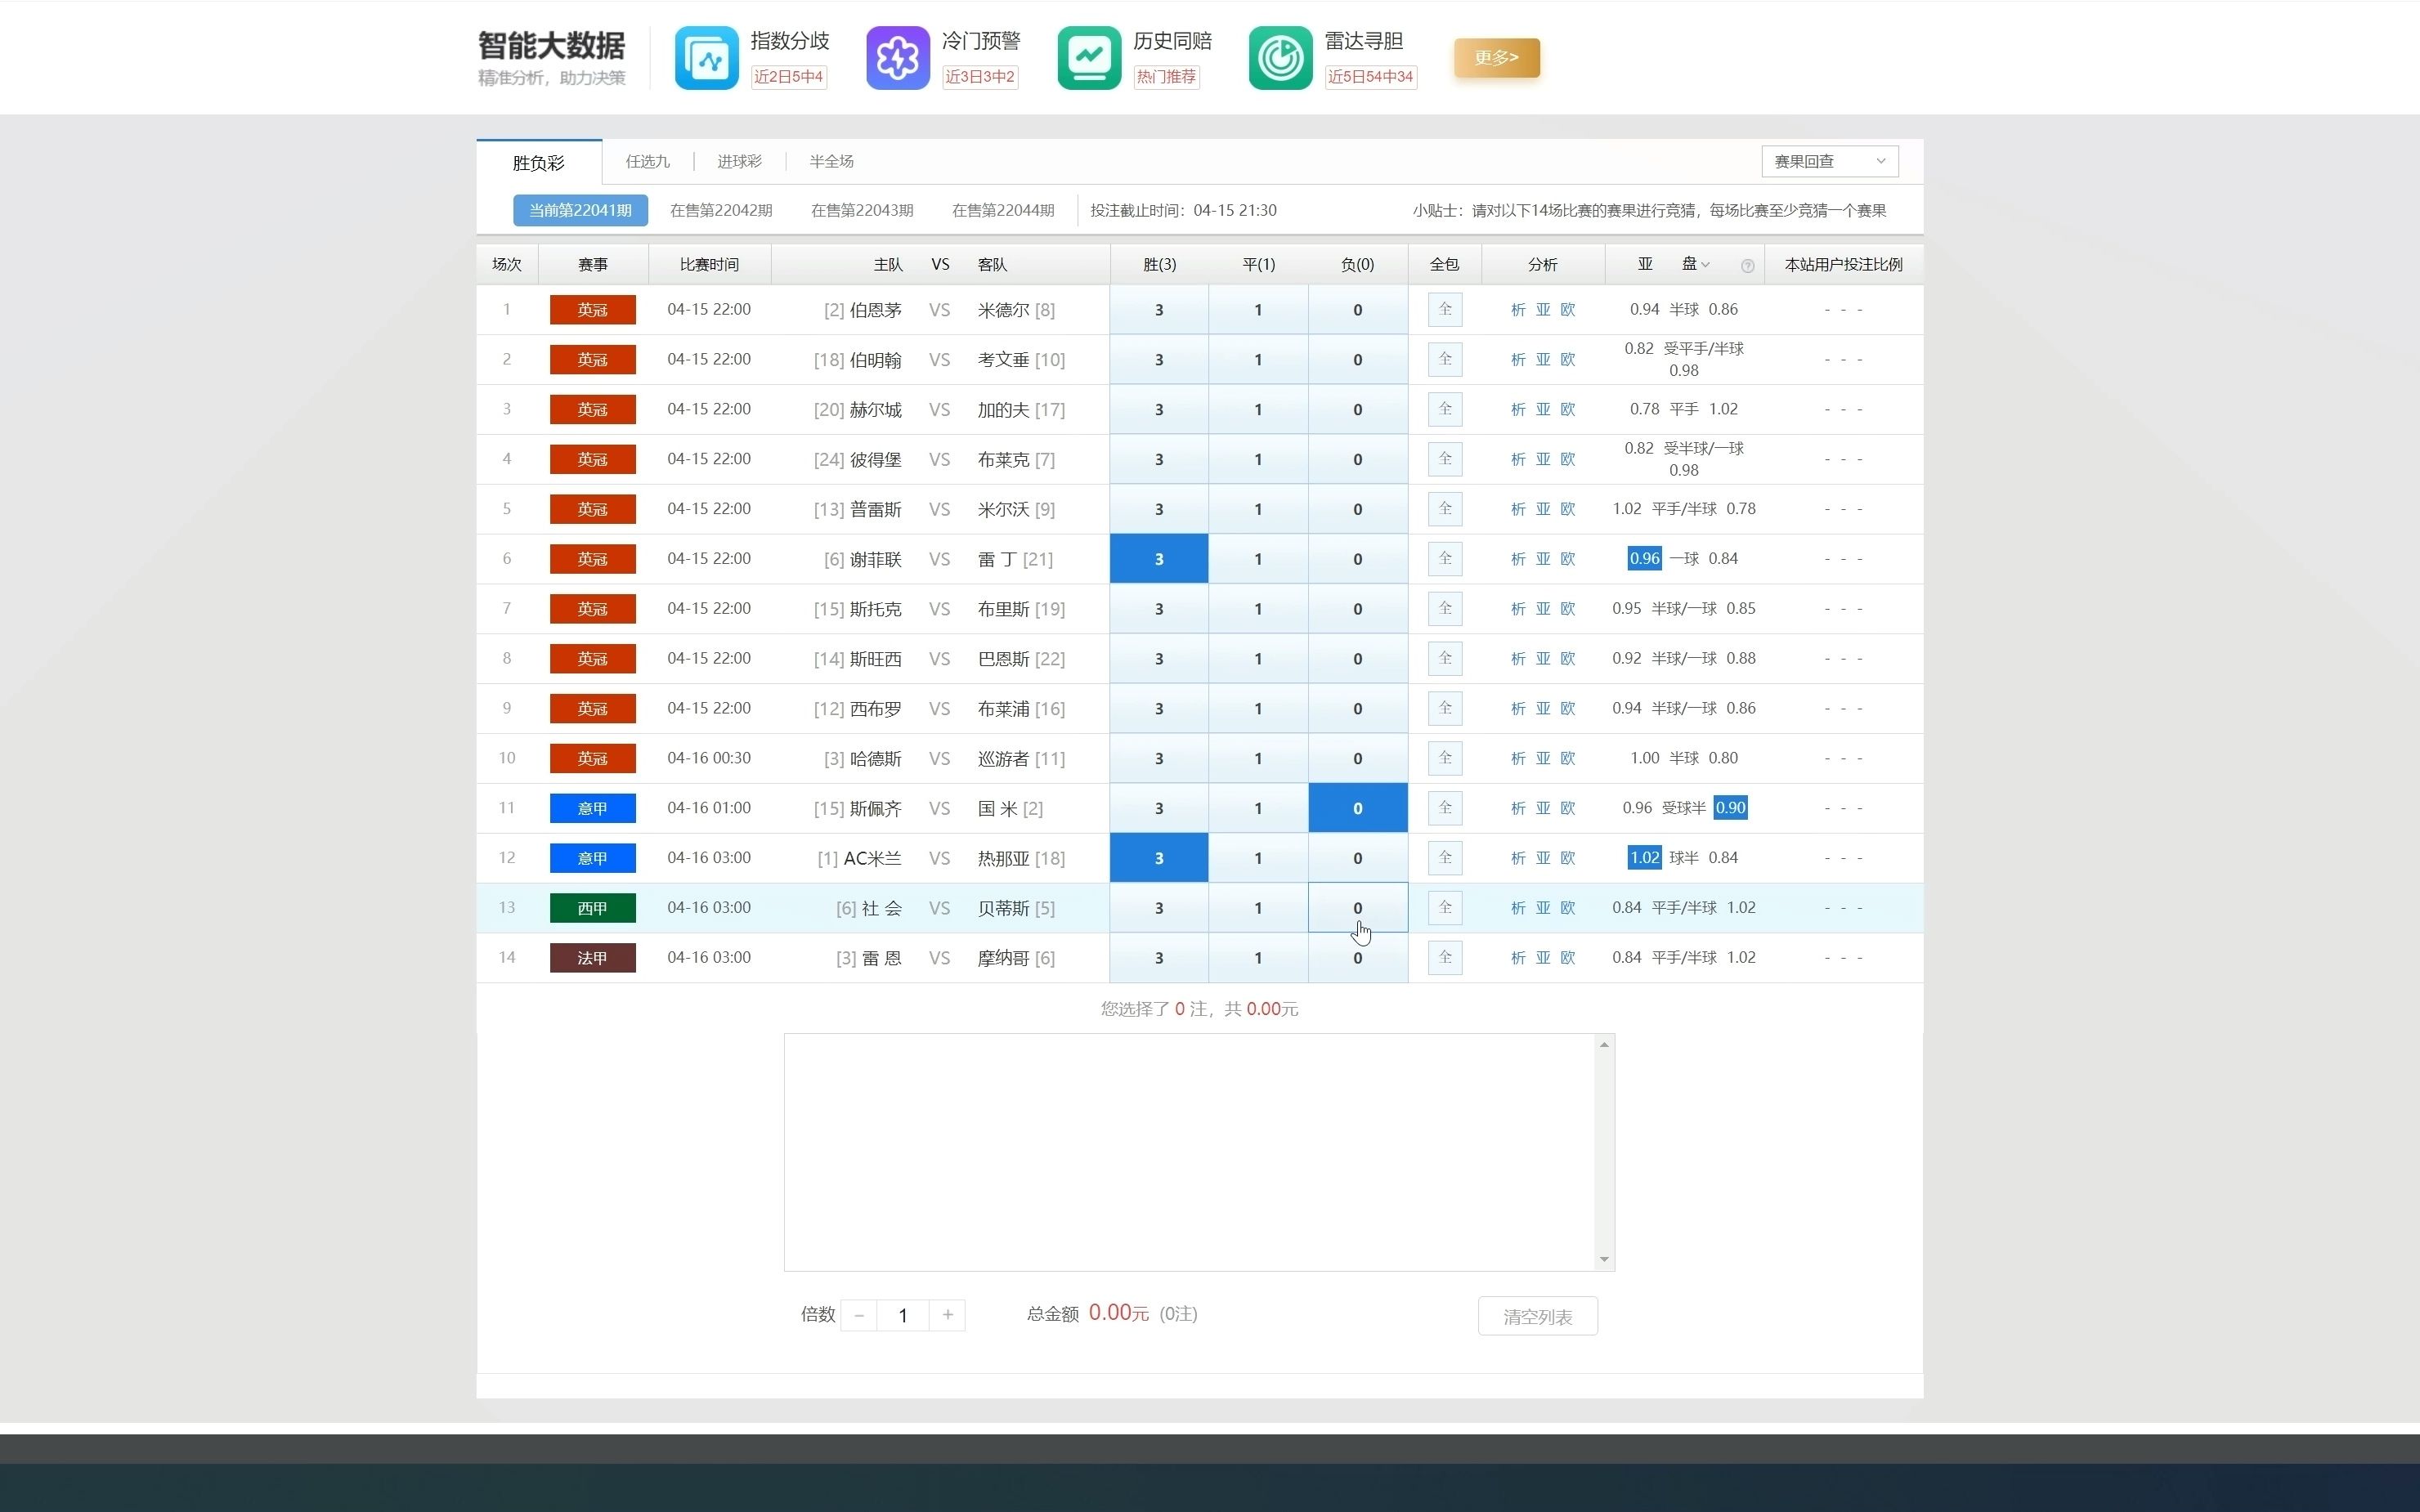Switch to 任选九 tab

point(648,161)
